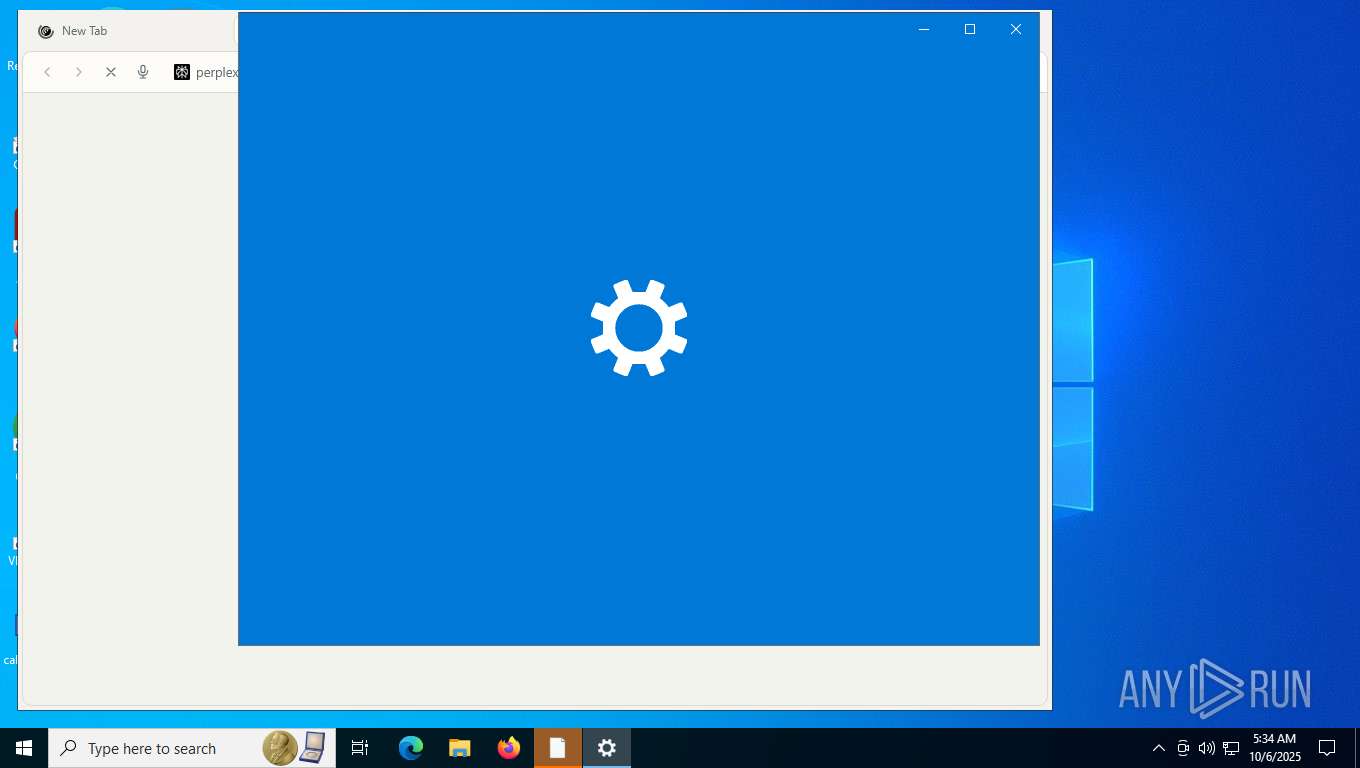The width and height of the screenshot is (1360, 768).
Task: Activate the browser microphone voice input
Action: click(x=143, y=72)
